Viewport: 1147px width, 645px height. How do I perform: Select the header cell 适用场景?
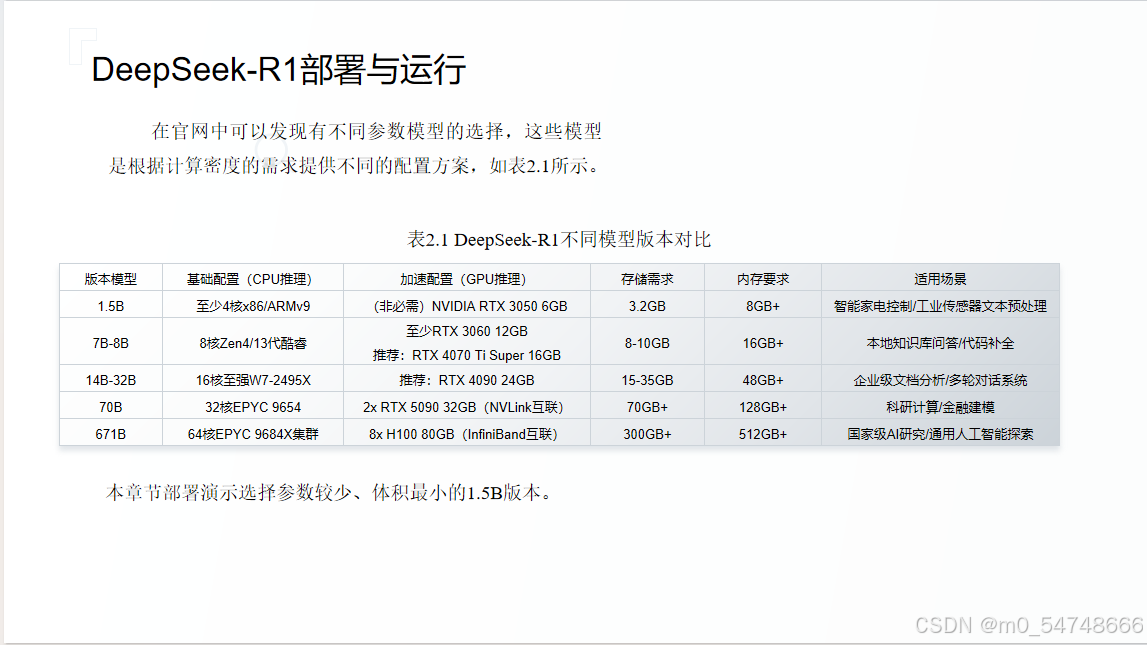tap(940, 279)
